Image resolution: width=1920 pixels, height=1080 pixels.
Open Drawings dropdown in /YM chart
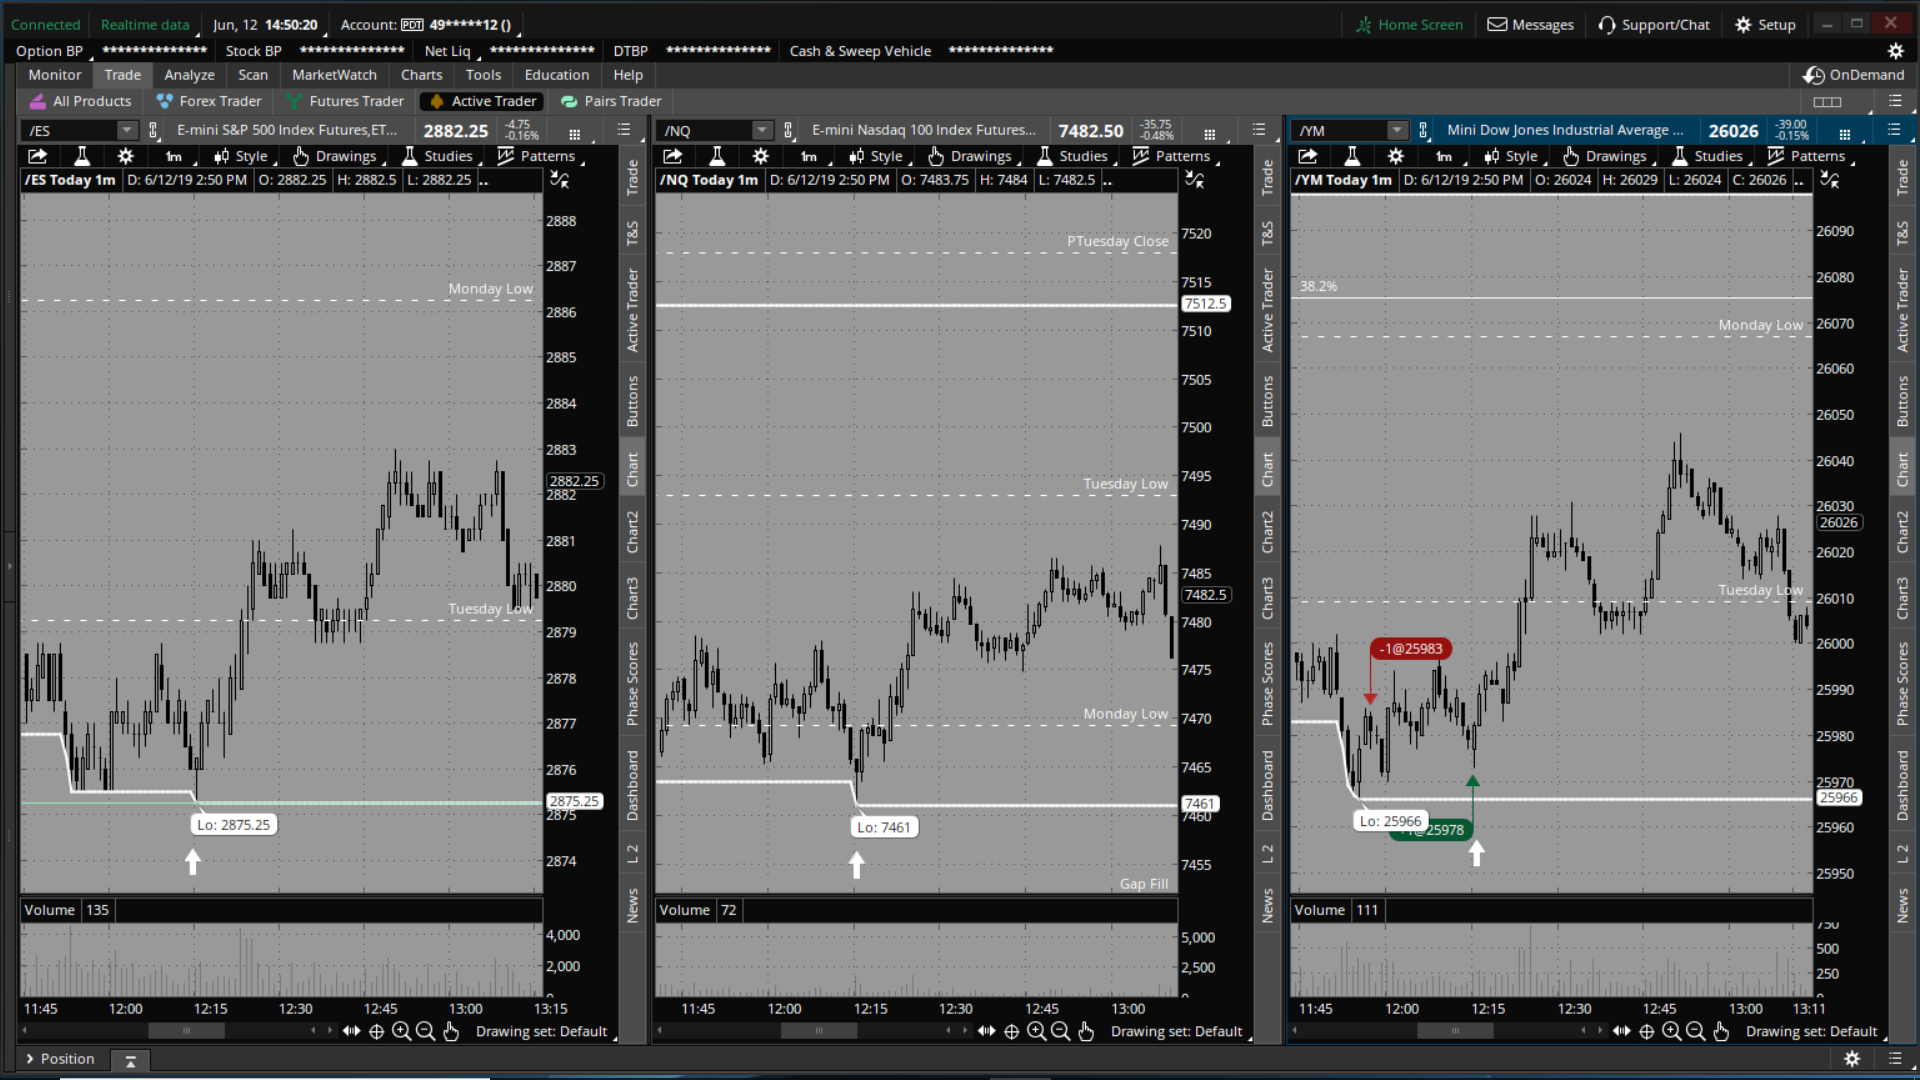click(1606, 156)
